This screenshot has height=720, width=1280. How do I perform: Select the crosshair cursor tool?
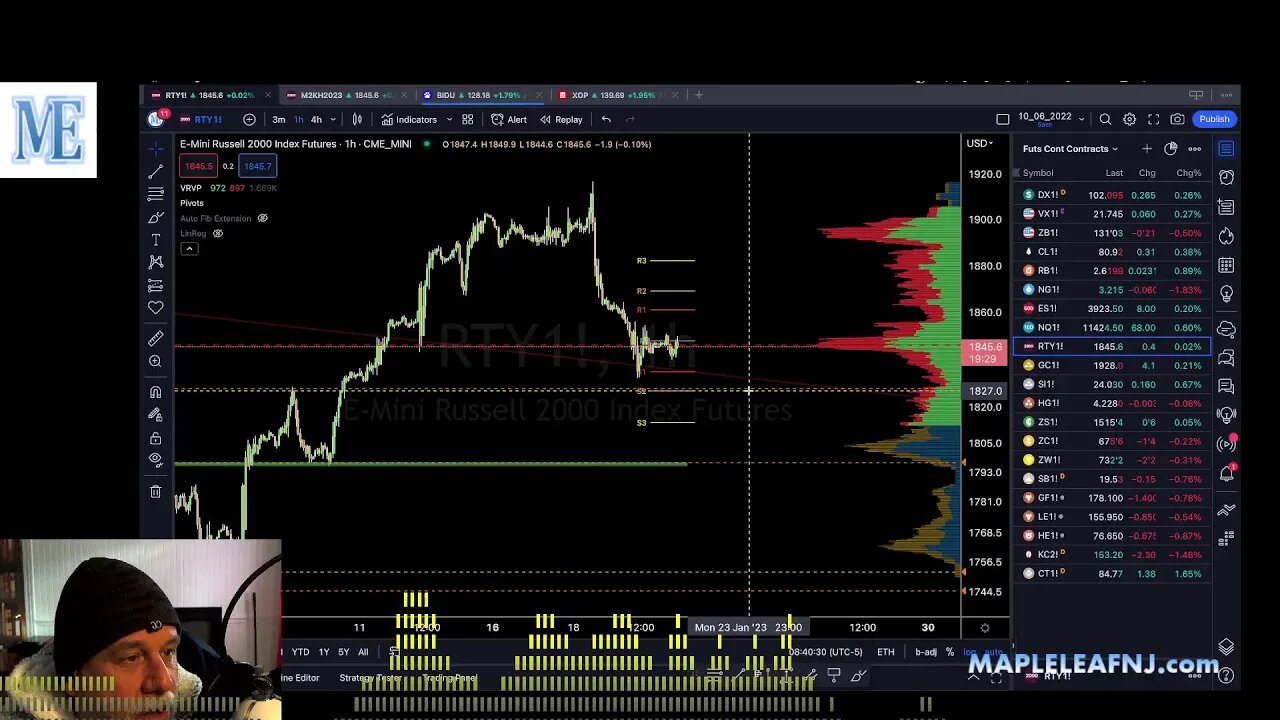[156, 149]
